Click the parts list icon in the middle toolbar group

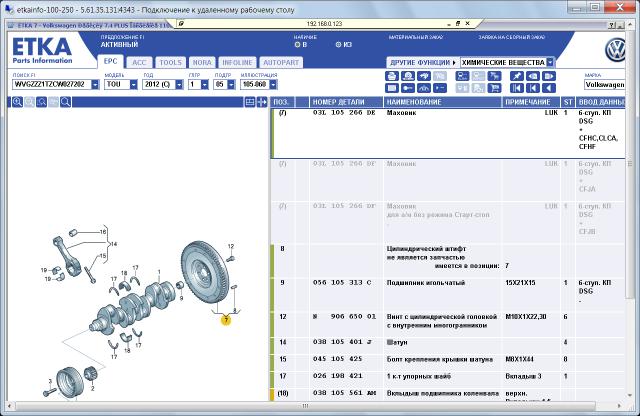point(462,76)
